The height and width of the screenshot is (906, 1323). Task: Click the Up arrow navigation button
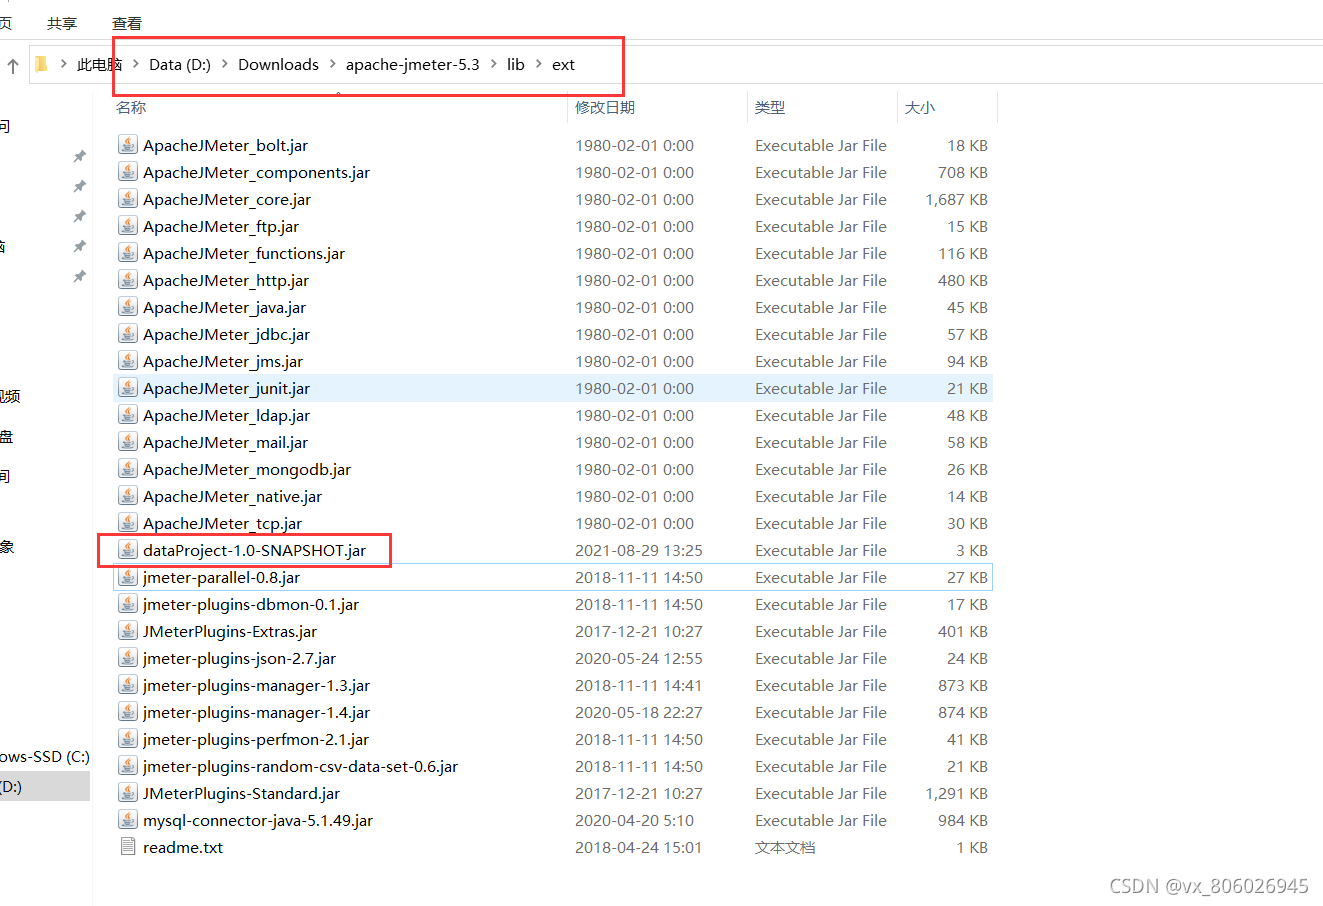click(x=13, y=66)
